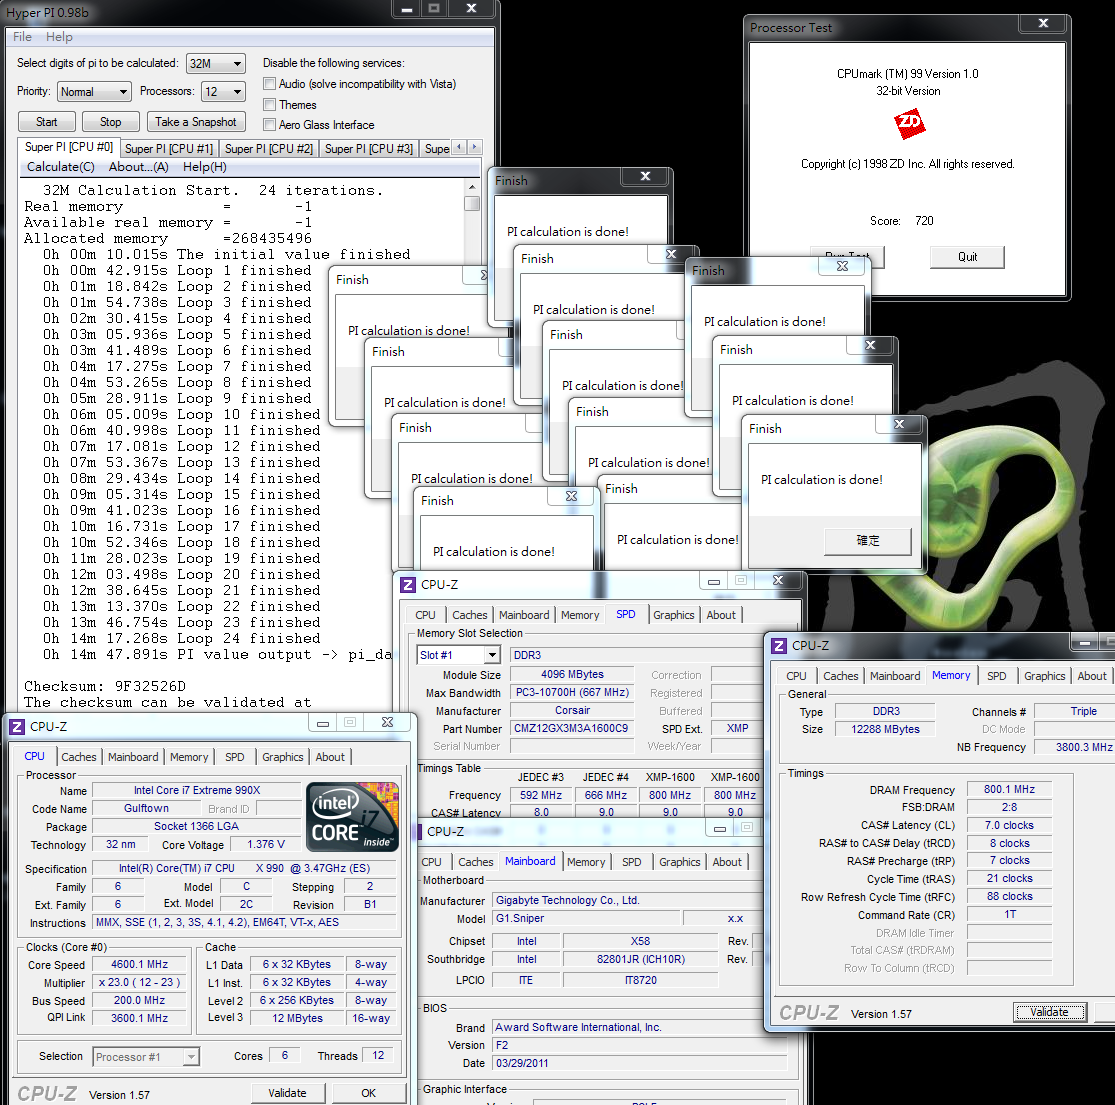
Task: Click the Core Speed value 4600.1 MHz
Action: click(139, 964)
